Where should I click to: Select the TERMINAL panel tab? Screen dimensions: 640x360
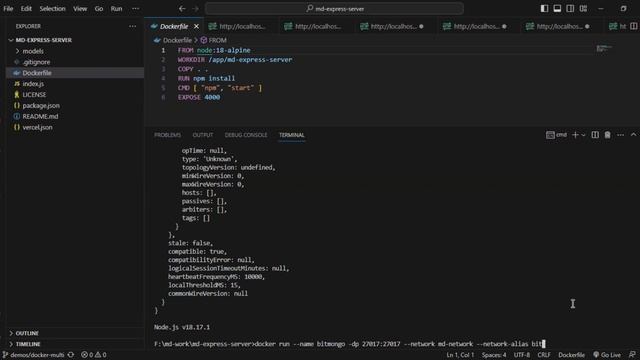[x=291, y=135]
